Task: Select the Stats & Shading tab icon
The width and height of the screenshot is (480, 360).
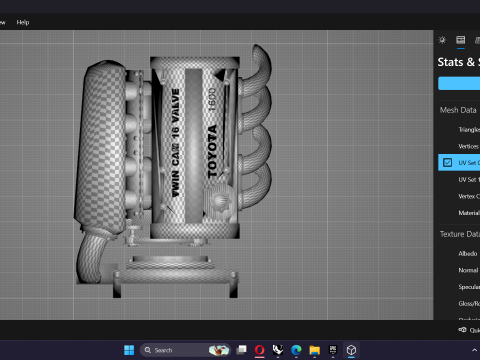Action: (461, 40)
